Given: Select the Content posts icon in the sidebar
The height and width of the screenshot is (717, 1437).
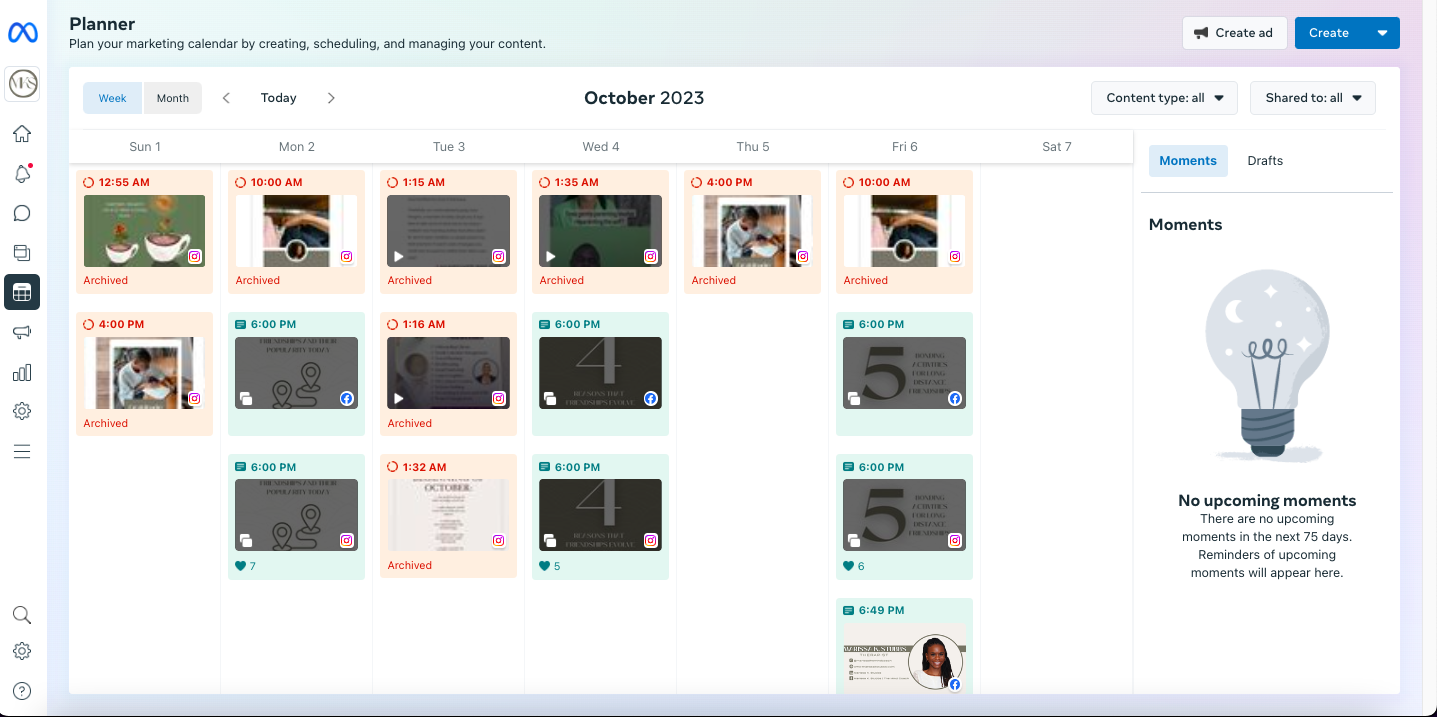Looking at the screenshot, I should (x=22, y=252).
